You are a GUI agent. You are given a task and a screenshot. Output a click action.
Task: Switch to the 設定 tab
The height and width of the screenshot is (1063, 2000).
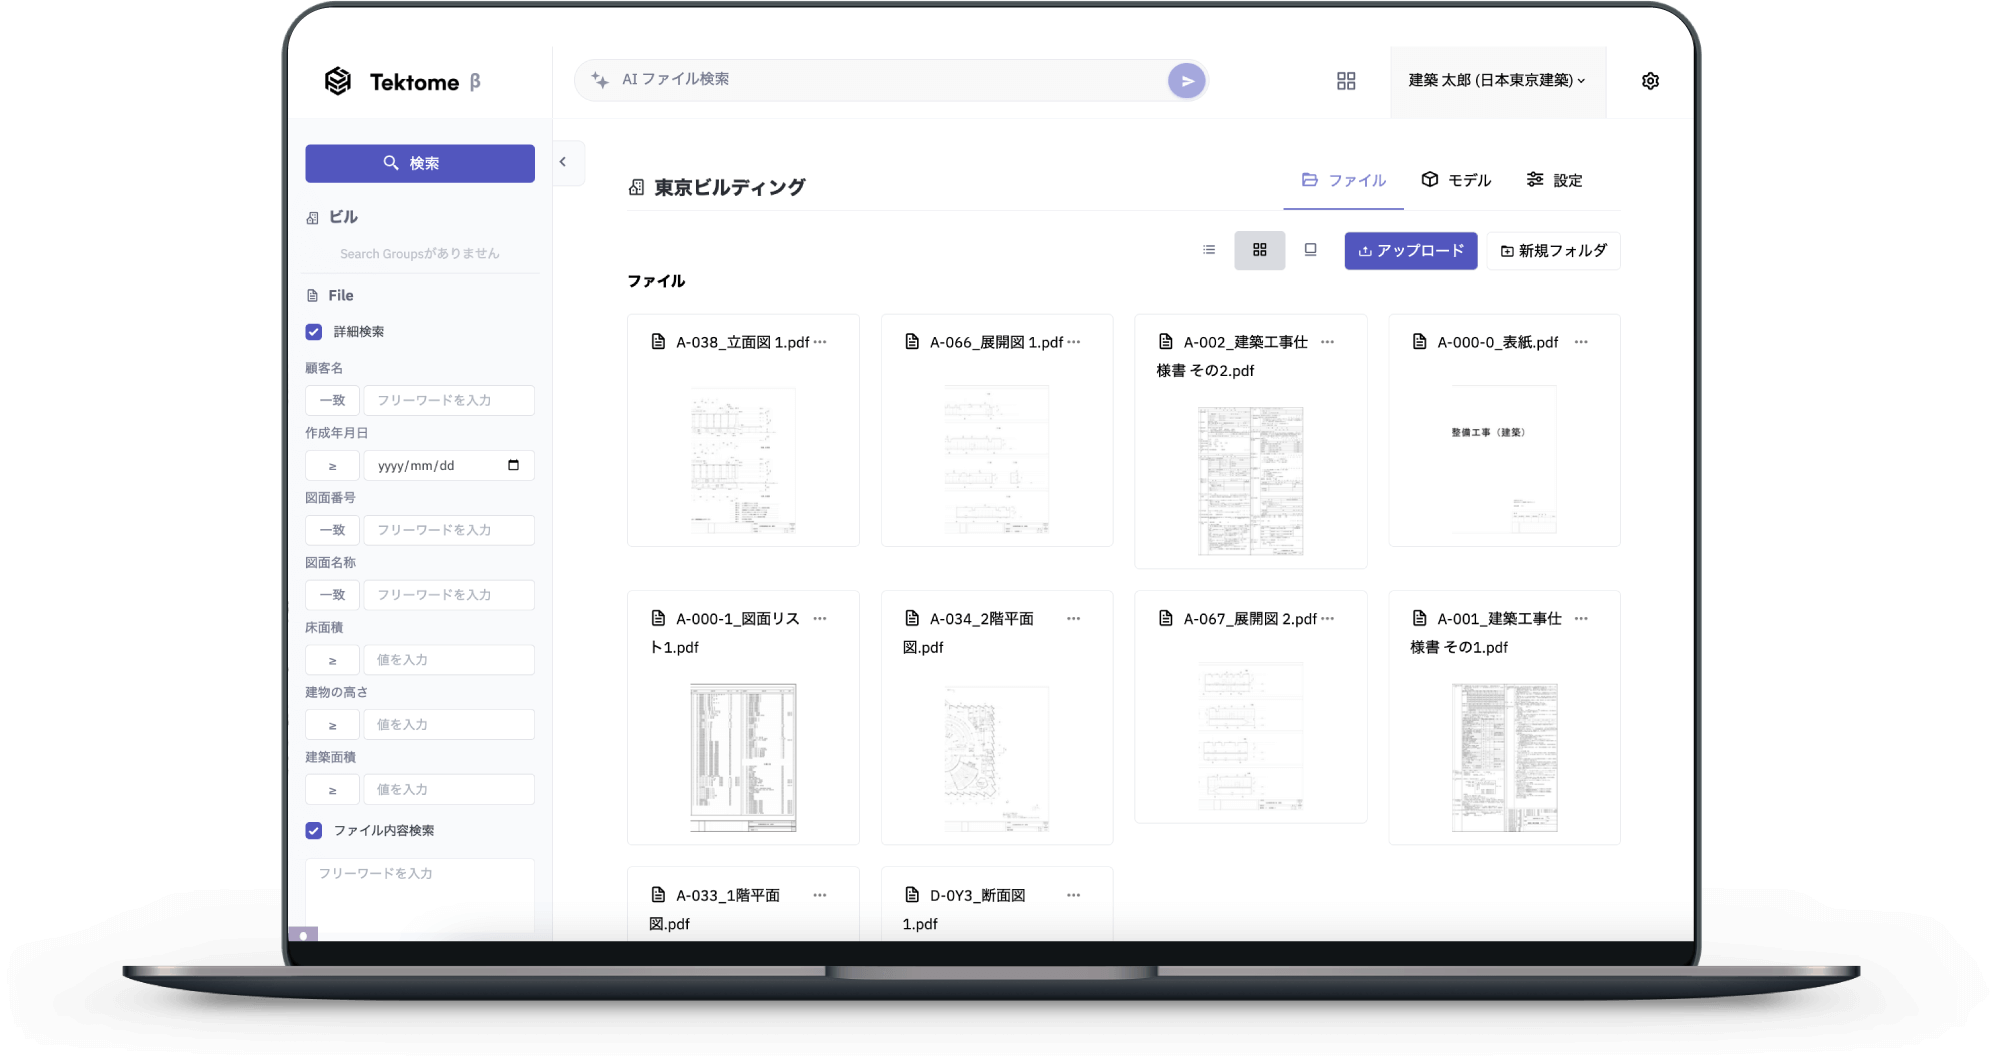[1555, 181]
